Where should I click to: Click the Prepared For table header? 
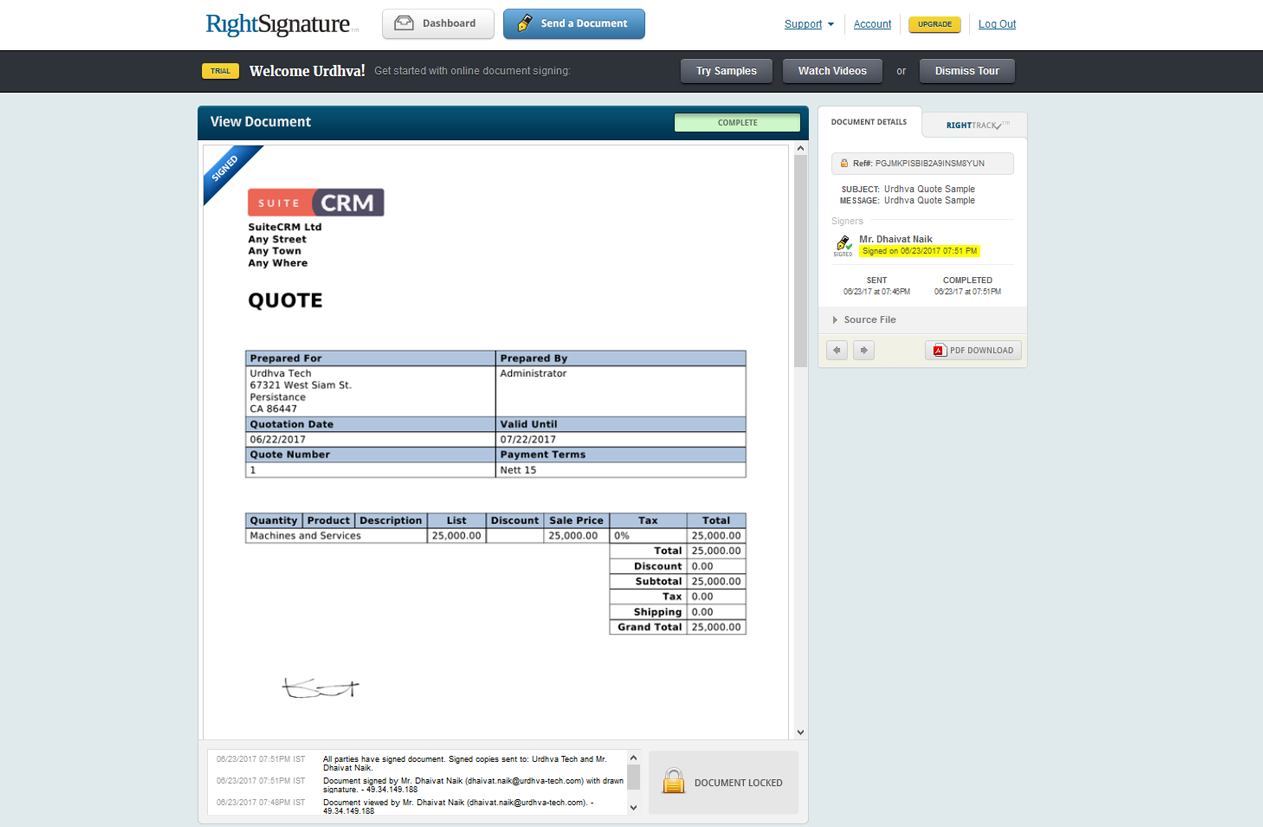371,358
